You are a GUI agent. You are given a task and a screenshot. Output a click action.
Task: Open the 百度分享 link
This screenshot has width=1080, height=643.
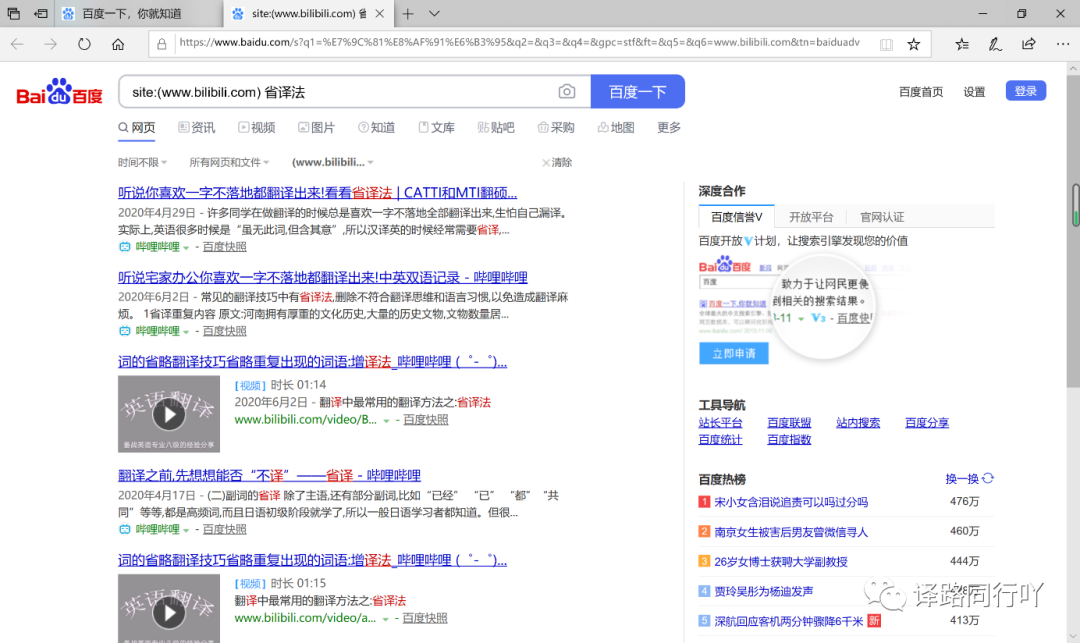927,423
